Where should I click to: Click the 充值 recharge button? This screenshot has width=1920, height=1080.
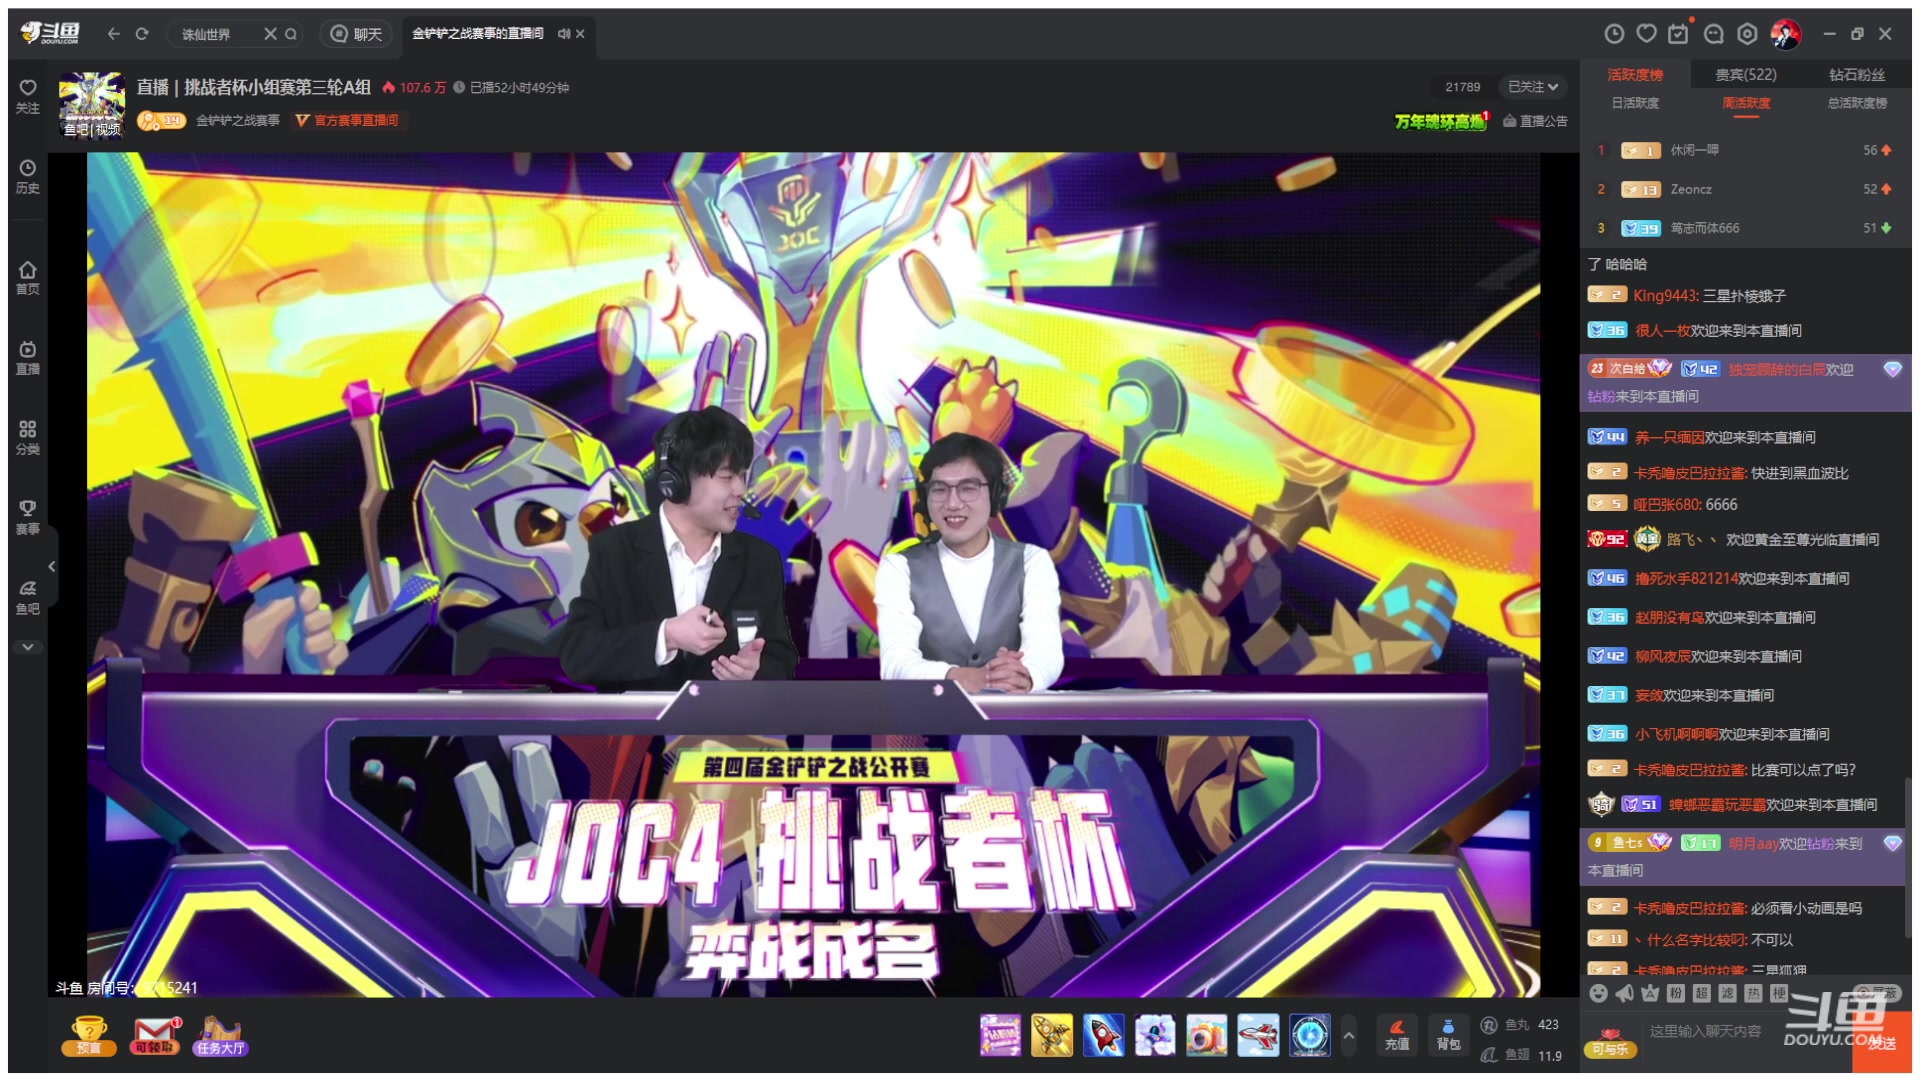[1397, 1035]
